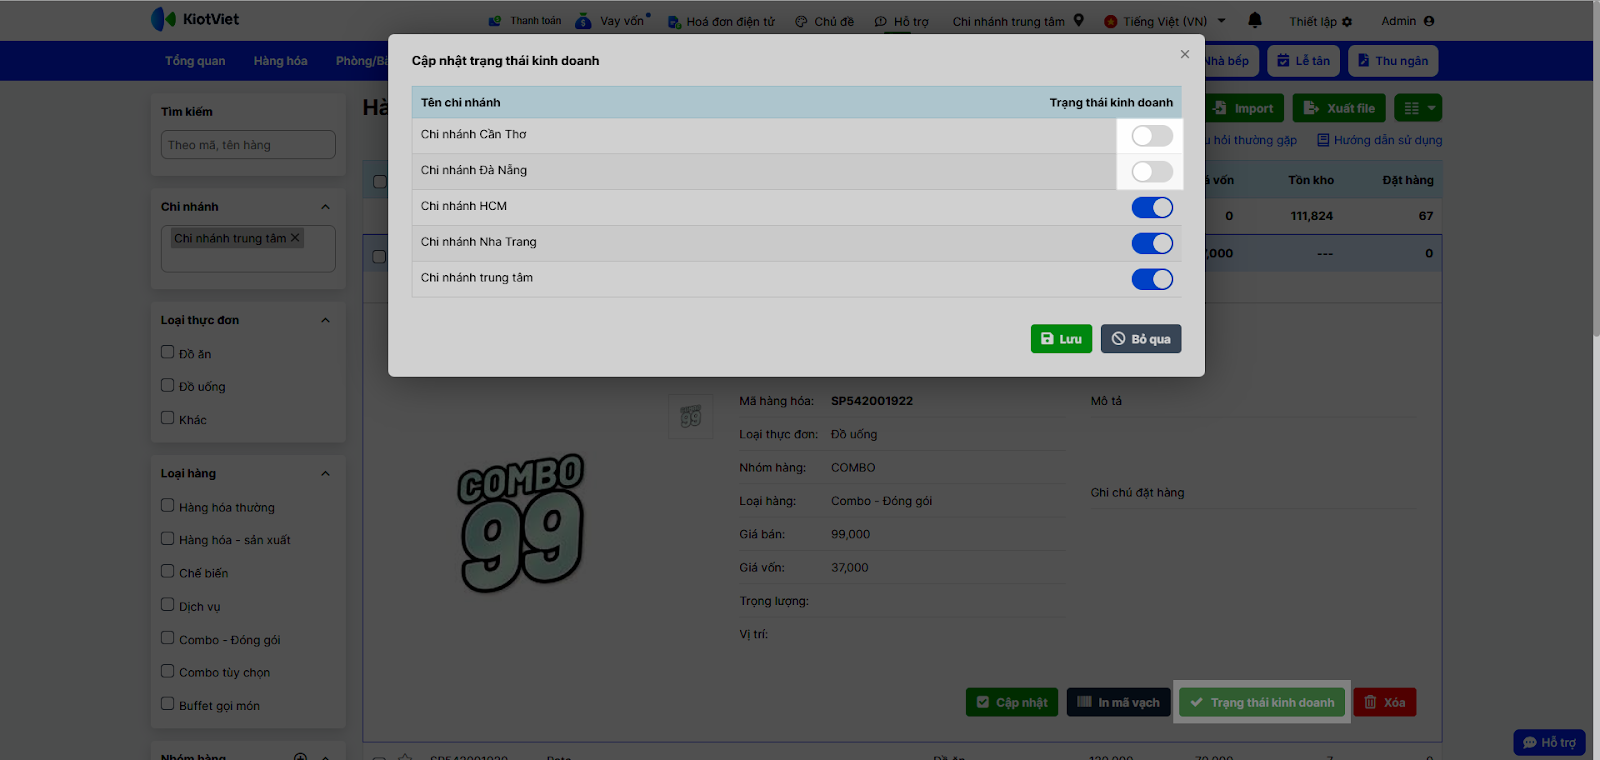Check the Hàng hóa - sản xuất checkbox
Viewport: 1600px width, 760px height.
pyautogui.click(x=168, y=539)
